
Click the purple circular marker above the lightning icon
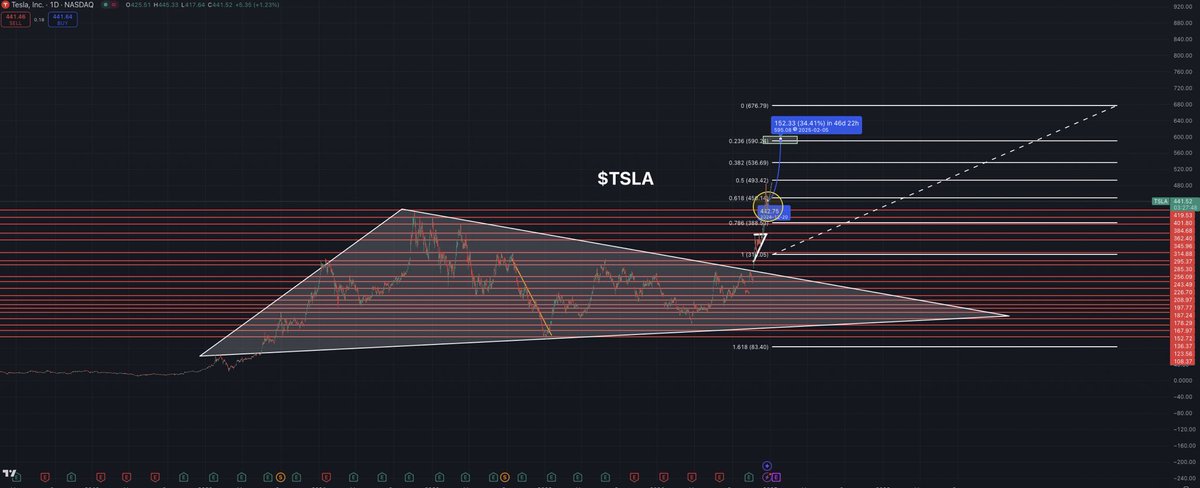pyautogui.click(x=766, y=466)
